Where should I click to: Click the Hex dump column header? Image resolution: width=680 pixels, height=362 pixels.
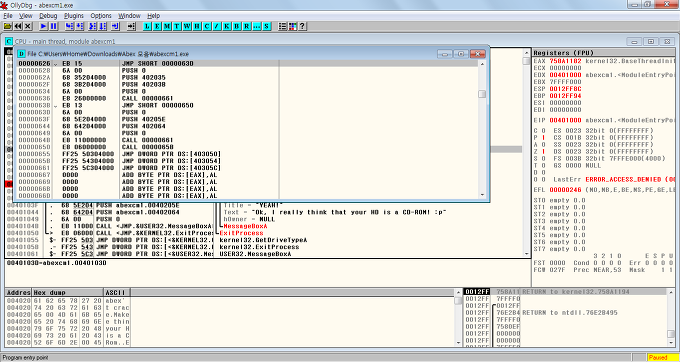[x=68, y=292]
